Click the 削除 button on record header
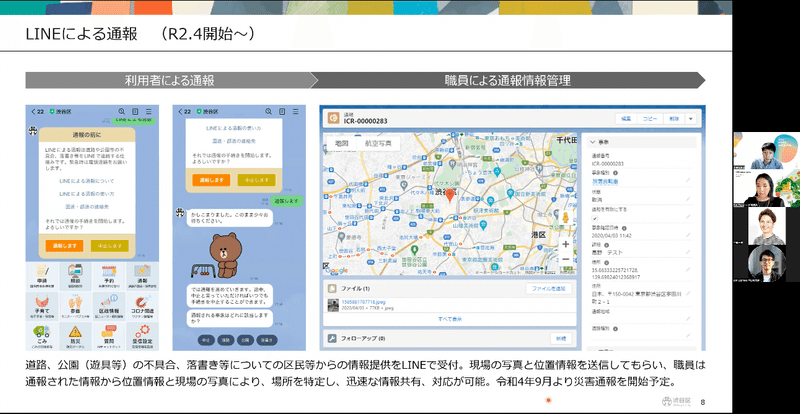 (x=674, y=118)
